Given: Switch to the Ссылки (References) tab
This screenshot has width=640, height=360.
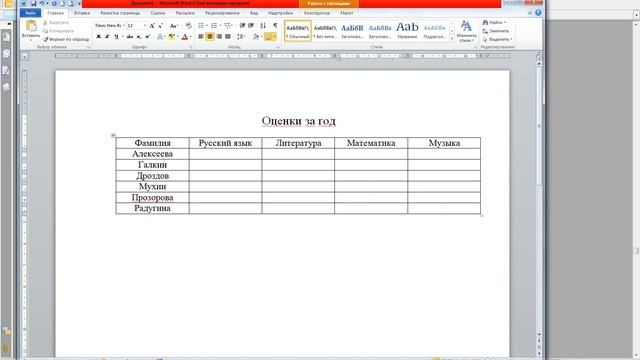Looking at the screenshot, I should tap(158, 13).
